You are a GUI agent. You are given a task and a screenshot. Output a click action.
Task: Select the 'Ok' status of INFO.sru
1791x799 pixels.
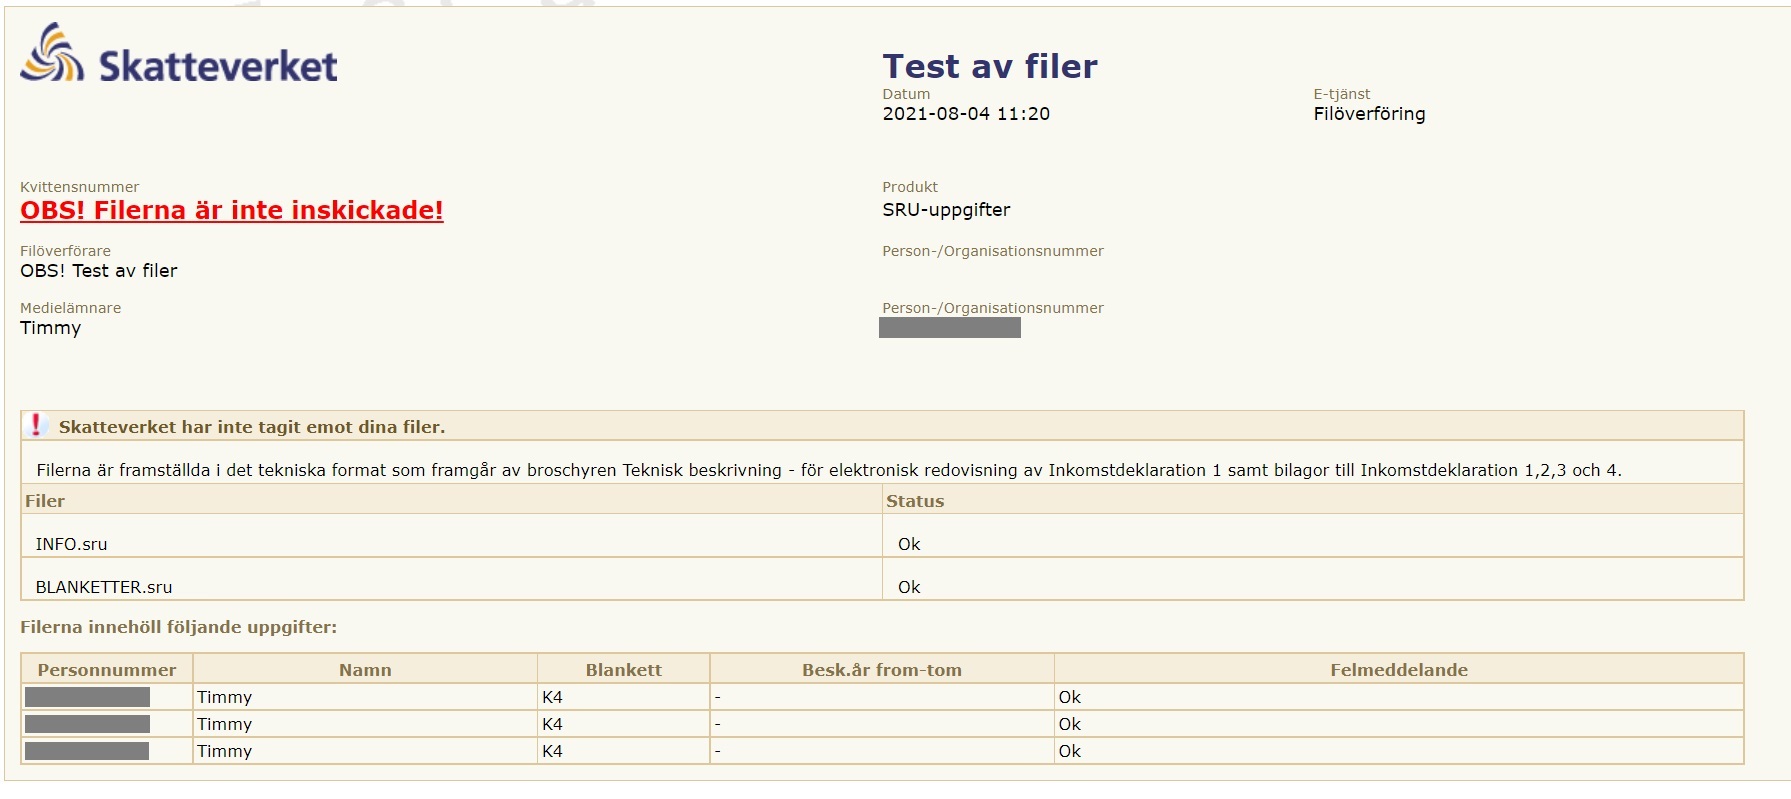click(909, 544)
